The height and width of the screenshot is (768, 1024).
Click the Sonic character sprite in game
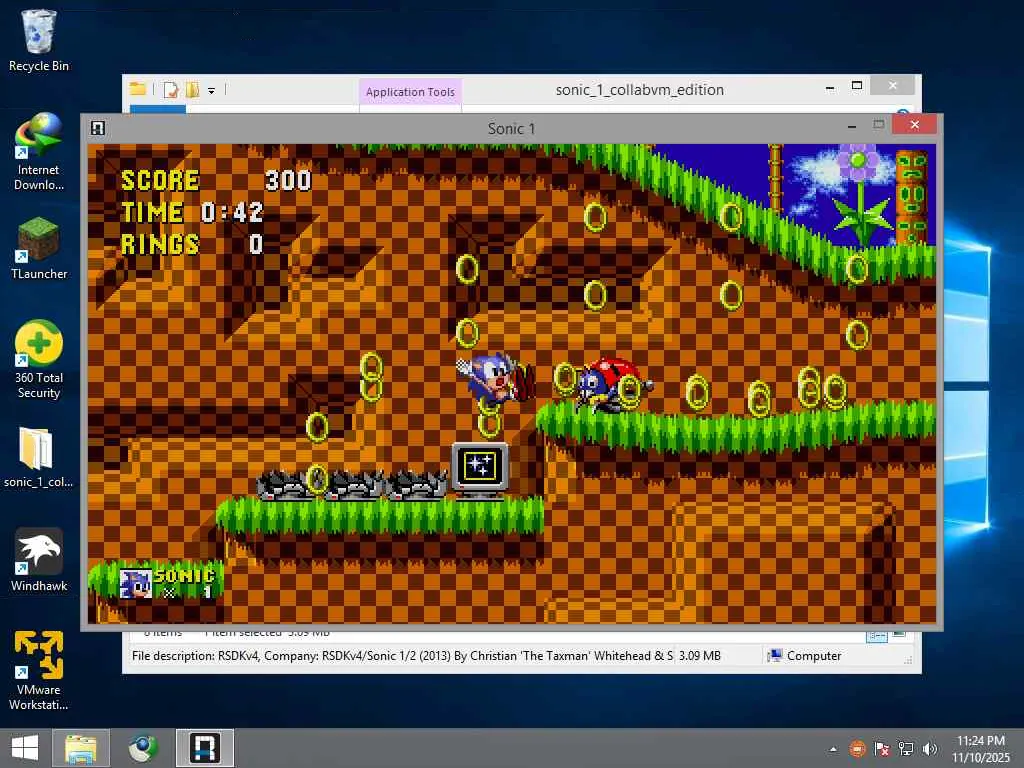(x=494, y=380)
